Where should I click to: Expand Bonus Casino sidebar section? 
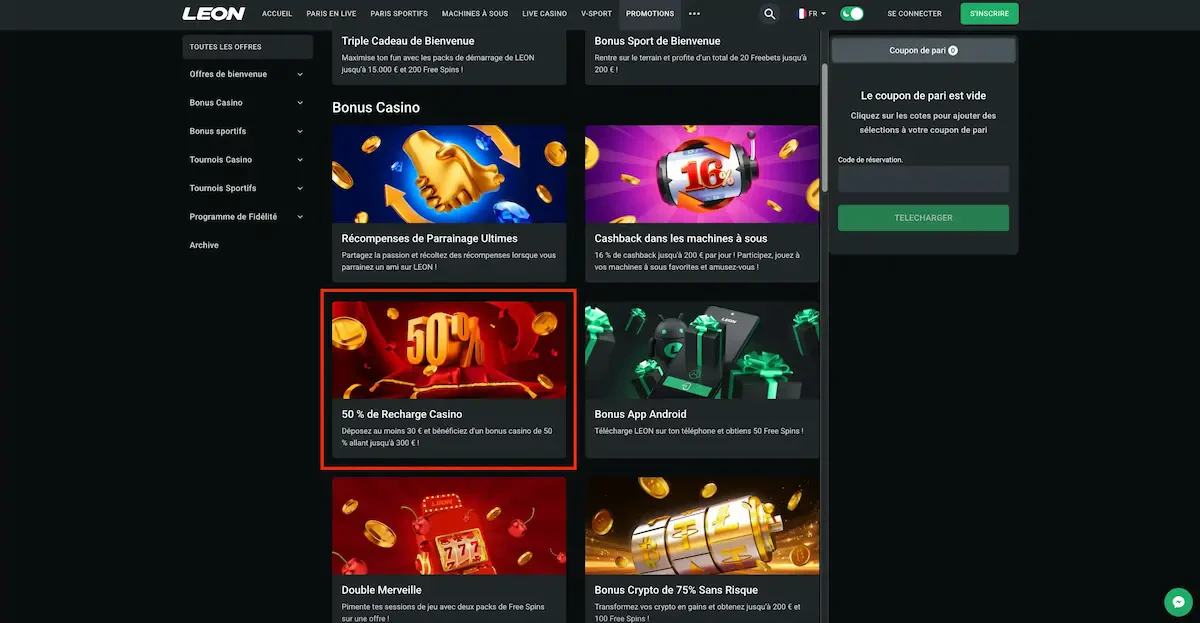click(247, 103)
